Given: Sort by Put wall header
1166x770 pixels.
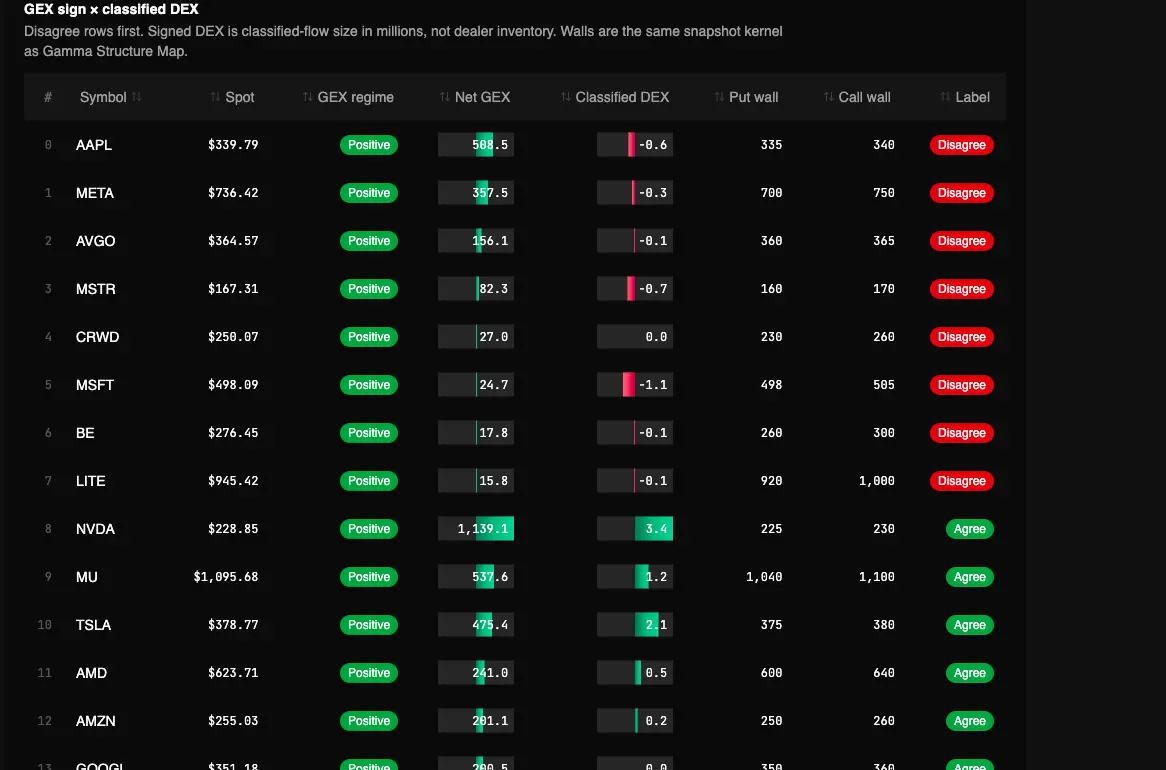Looking at the screenshot, I should coord(746,97).
